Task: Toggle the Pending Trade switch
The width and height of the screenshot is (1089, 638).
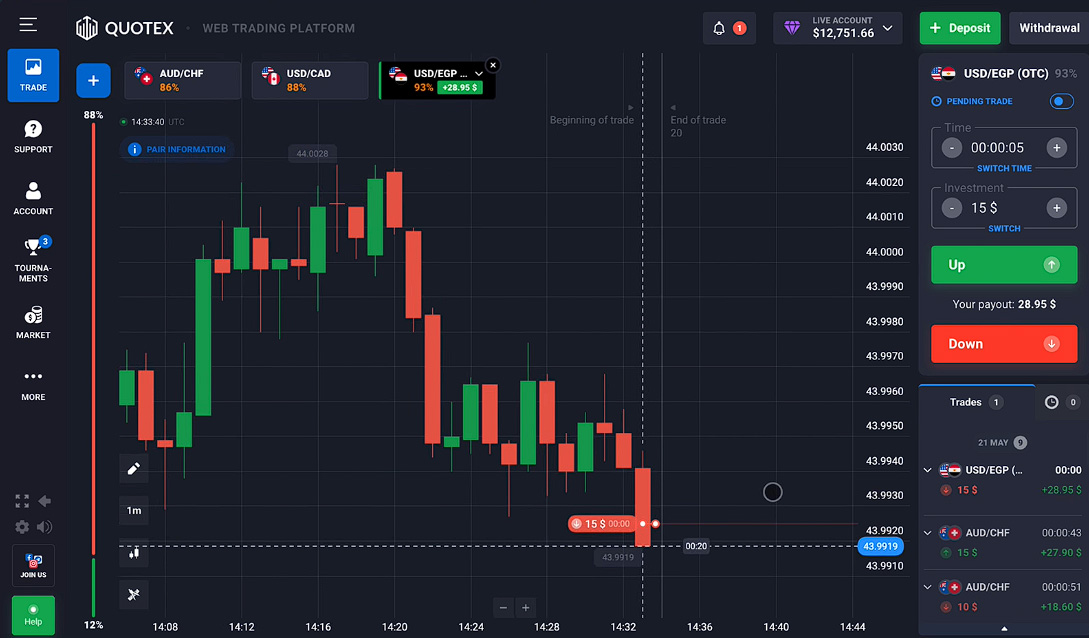Action: (1061, 101)
